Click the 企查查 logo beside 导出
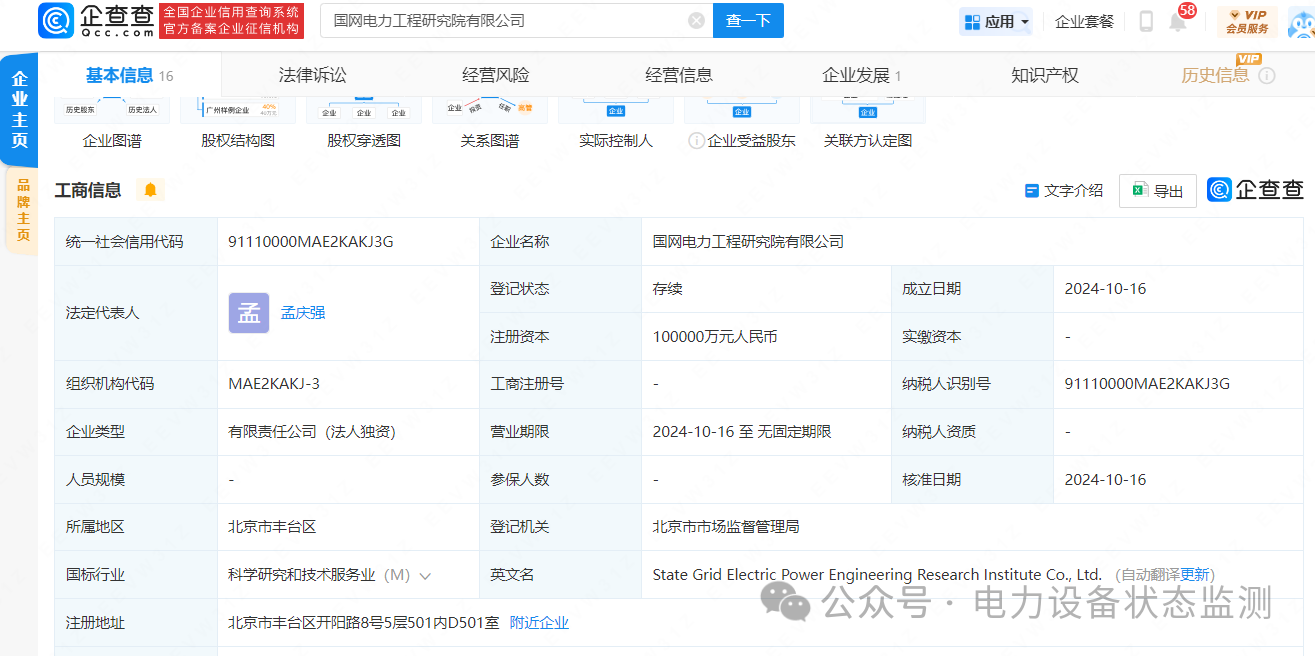1315x656 pixels. (x=1256, y=190)
